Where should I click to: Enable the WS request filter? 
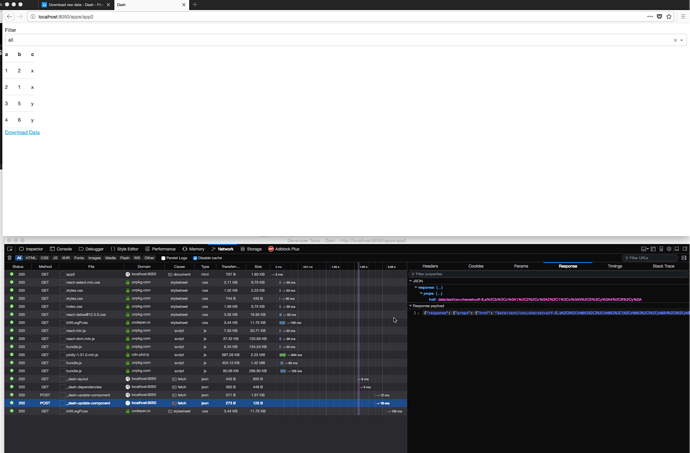(x=137, y=258)
